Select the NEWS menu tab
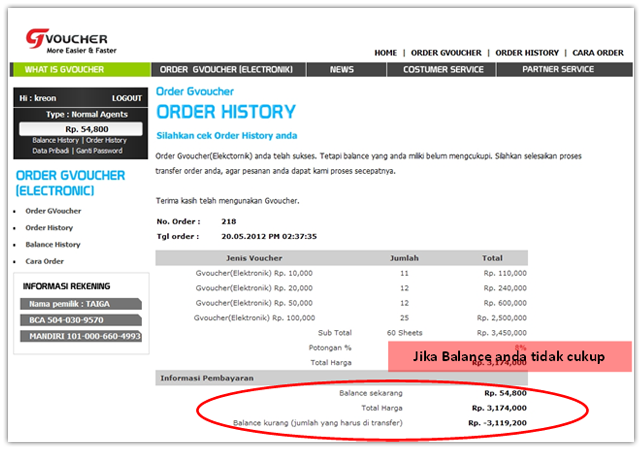 coord(346,69)
